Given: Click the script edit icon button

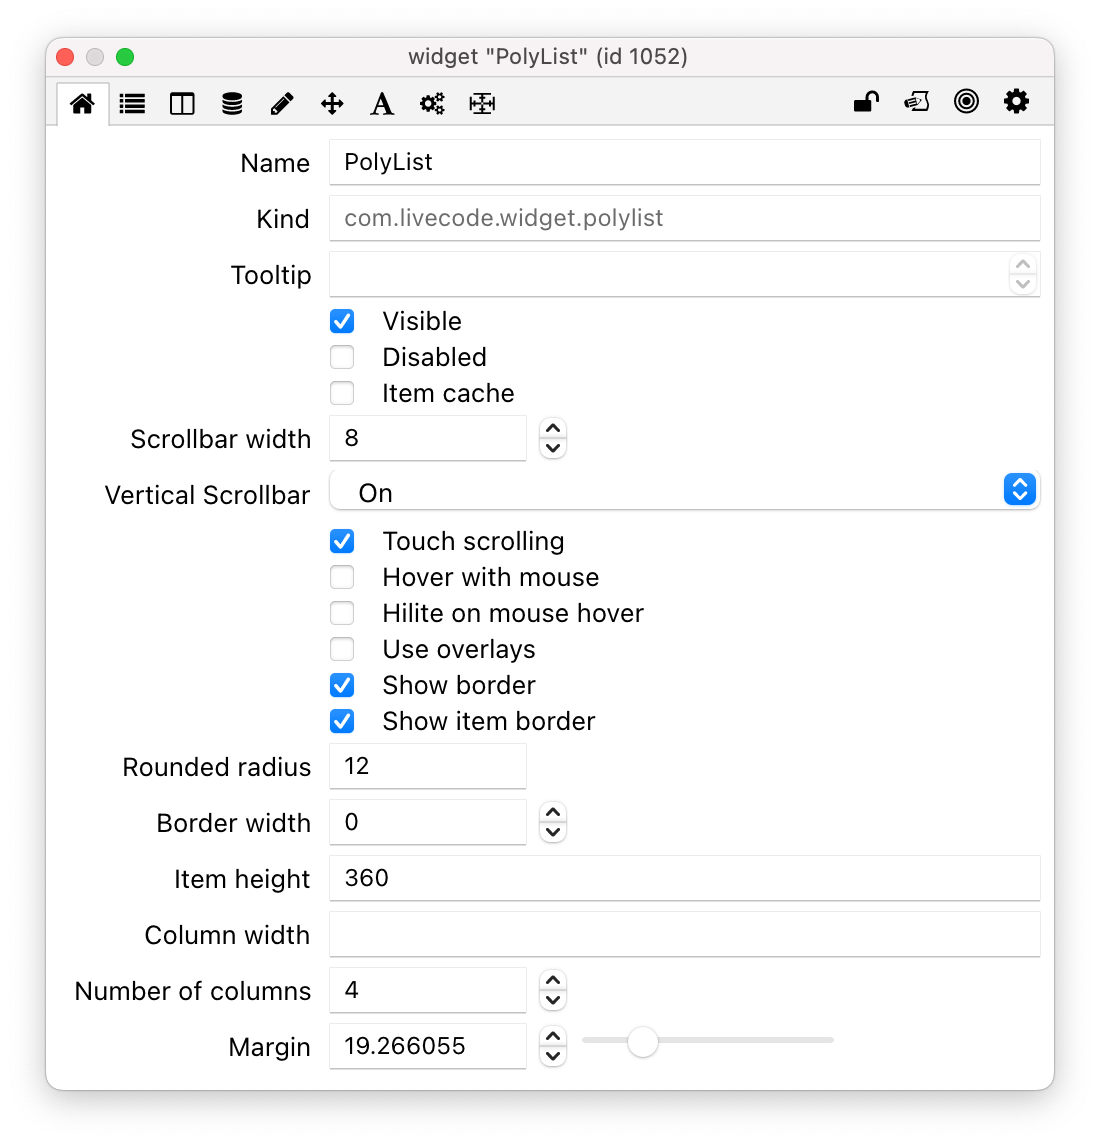Looking at the screenshot, I should (x=916, y=101).
